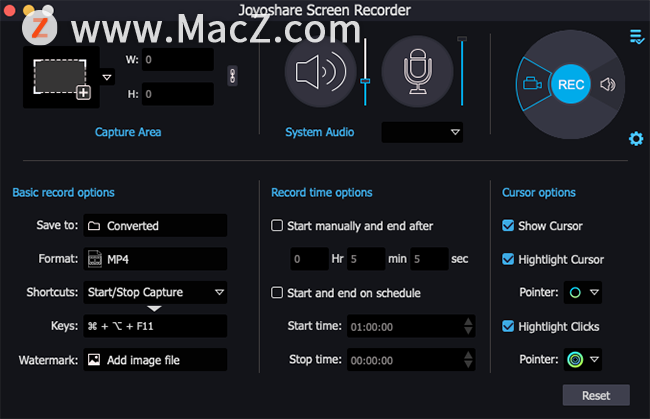
Task: Enable Start and end on schedule
Action: [277, 293]
